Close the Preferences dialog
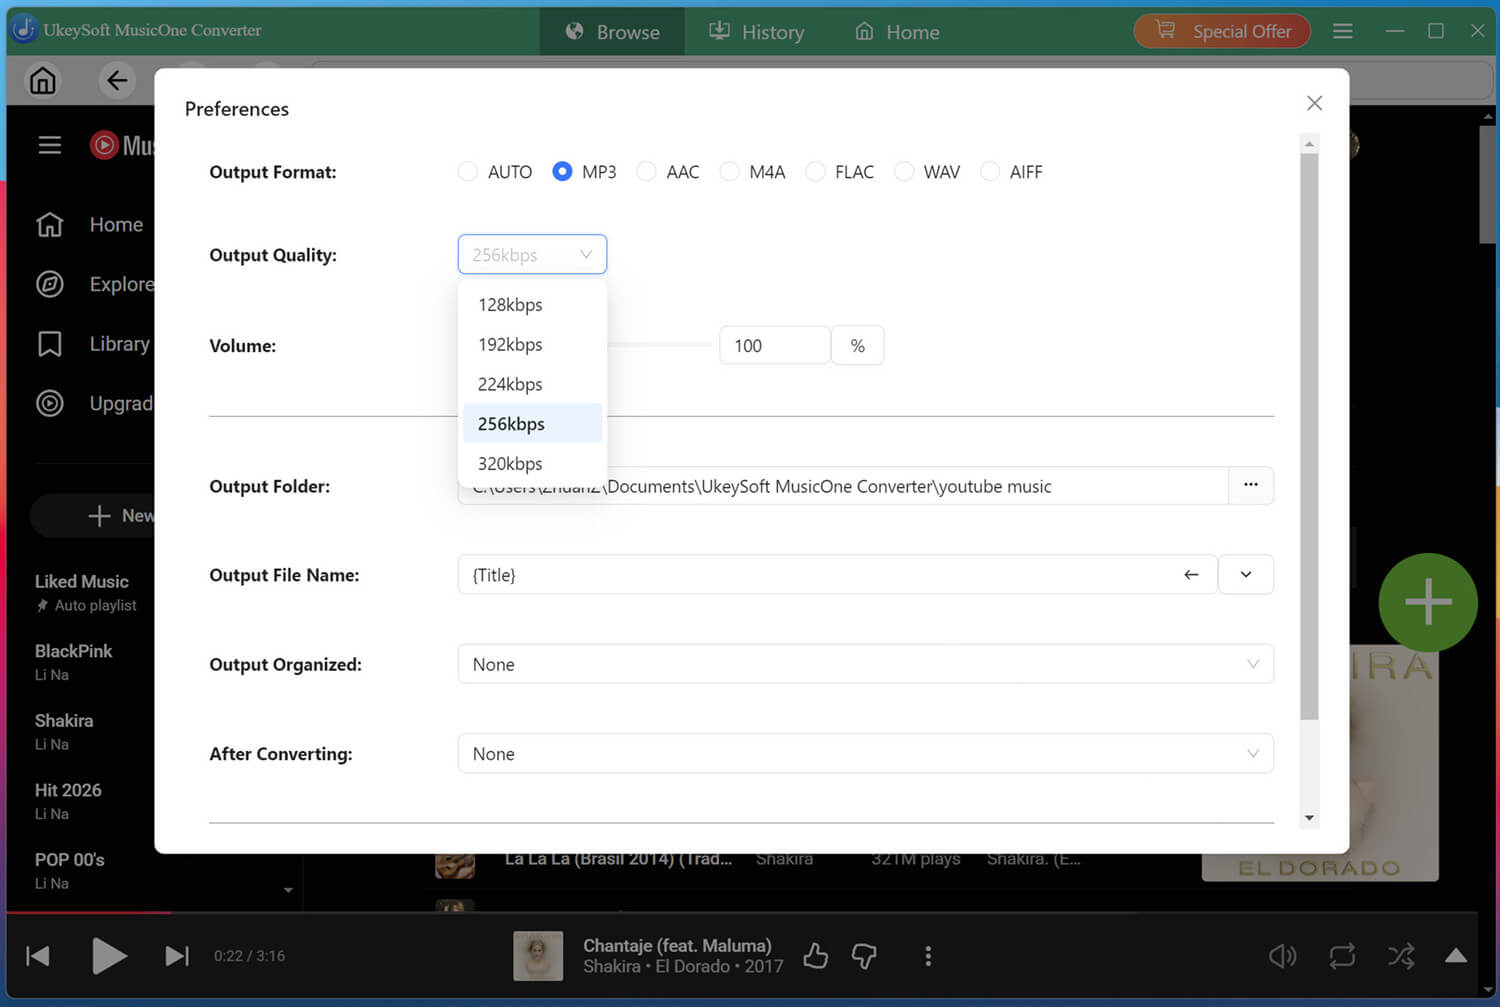The width and height of the screenshot is (1500, 1007). pos(1315,103)
